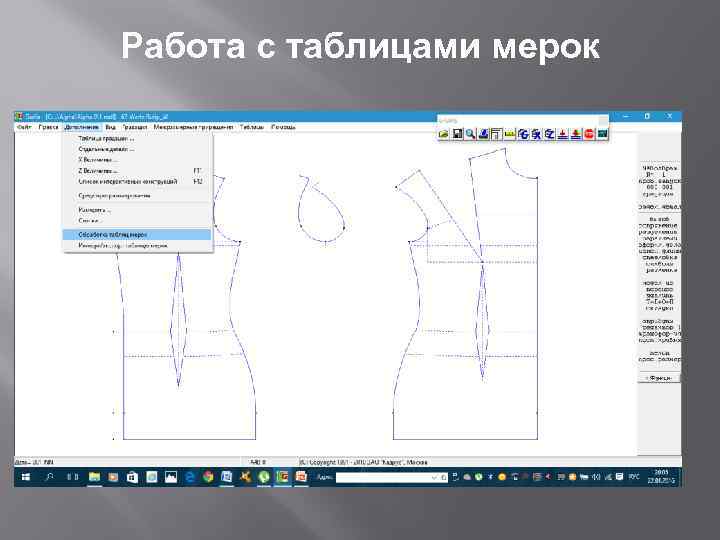
Task: Click the teal monitor icon in toolbar
Action: pos(602,134)
